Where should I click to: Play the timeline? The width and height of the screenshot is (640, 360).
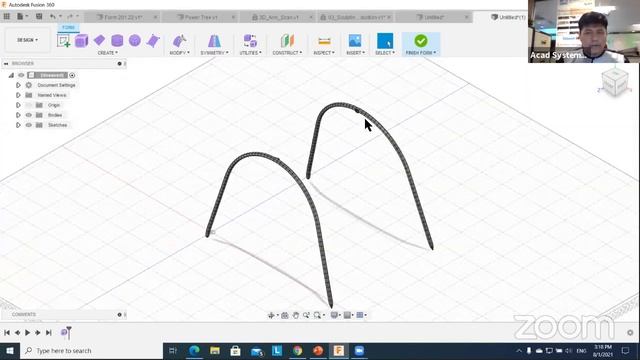(27, 333)
